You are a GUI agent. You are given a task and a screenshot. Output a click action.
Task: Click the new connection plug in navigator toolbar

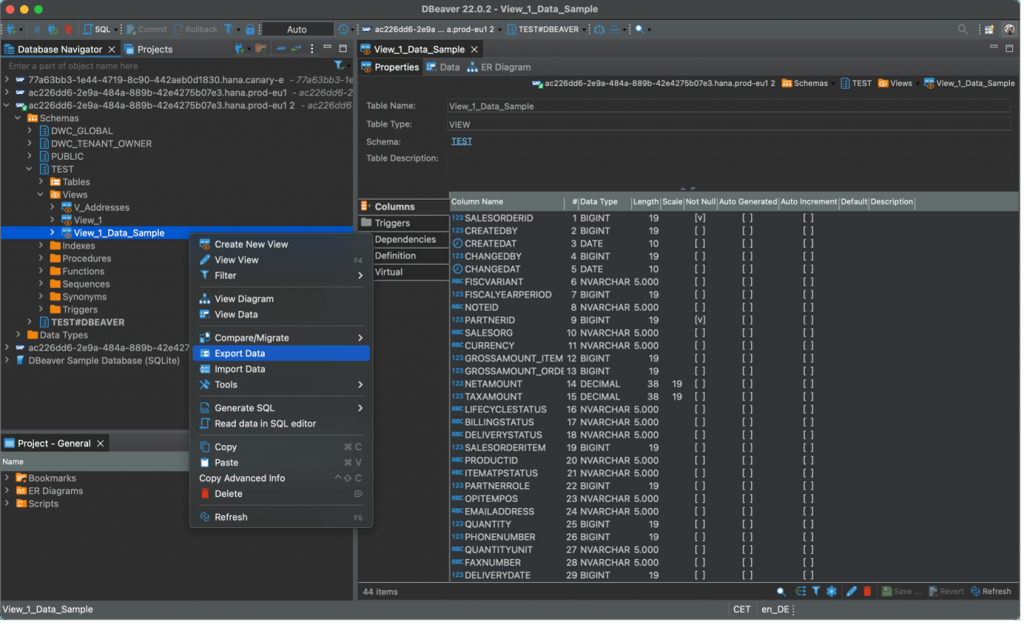[240, 49]
